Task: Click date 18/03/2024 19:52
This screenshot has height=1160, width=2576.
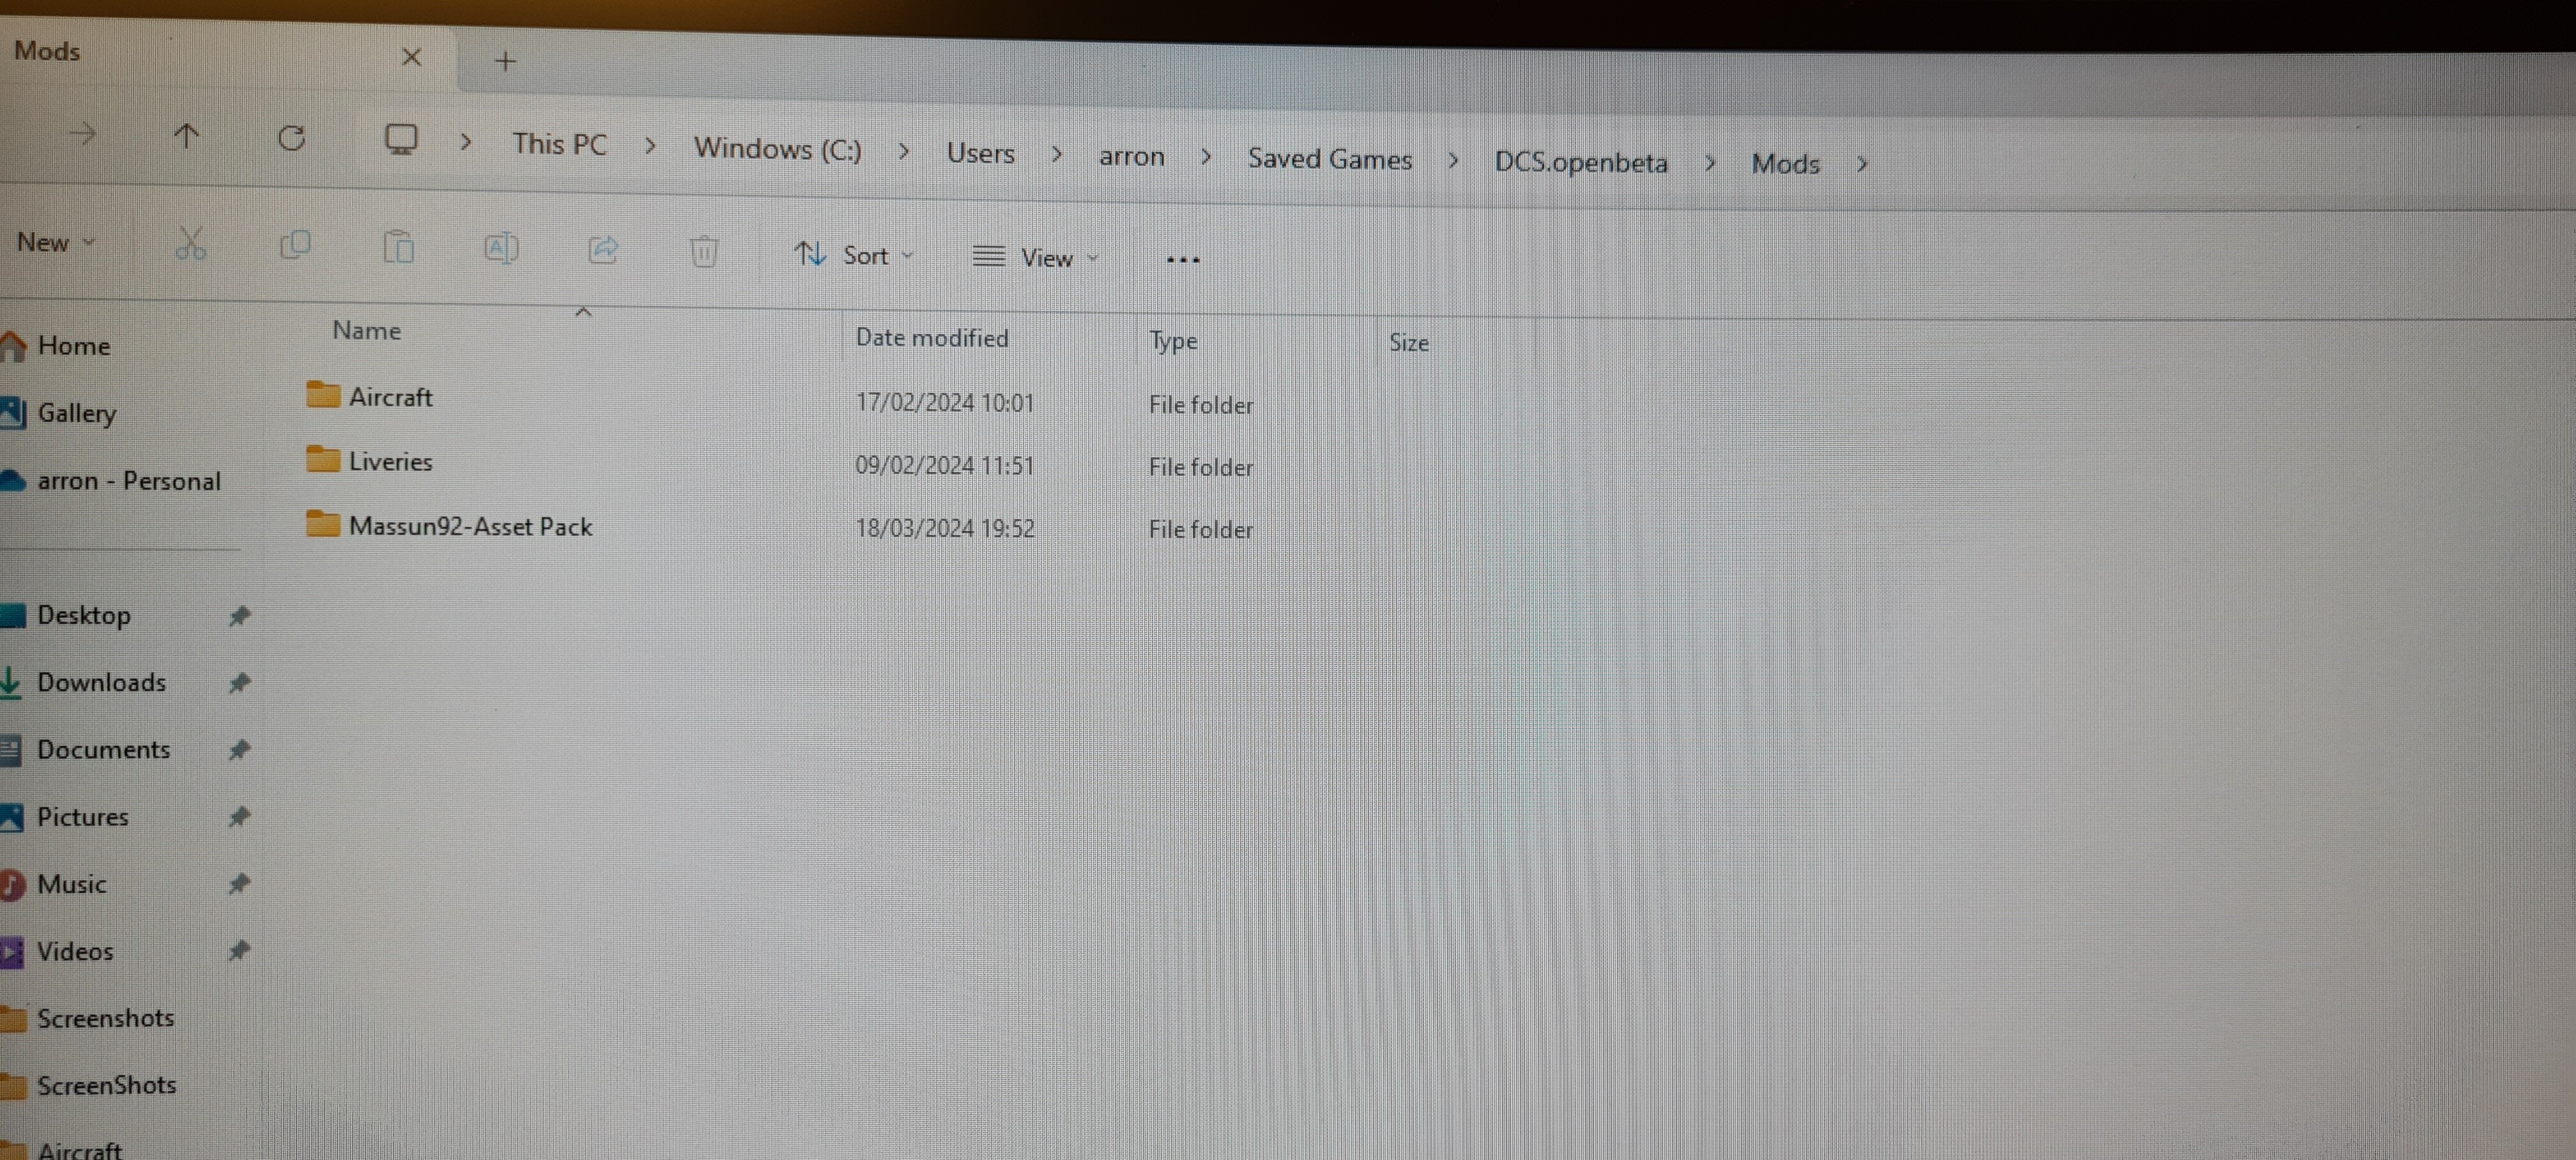Action: [944, 528]
